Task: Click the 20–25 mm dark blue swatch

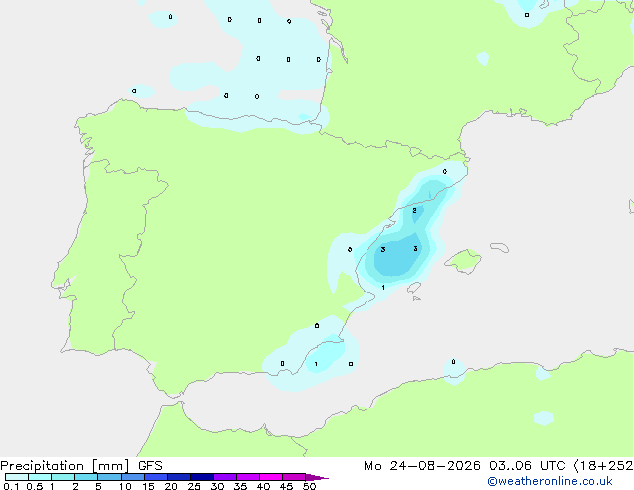Action: 179,477
